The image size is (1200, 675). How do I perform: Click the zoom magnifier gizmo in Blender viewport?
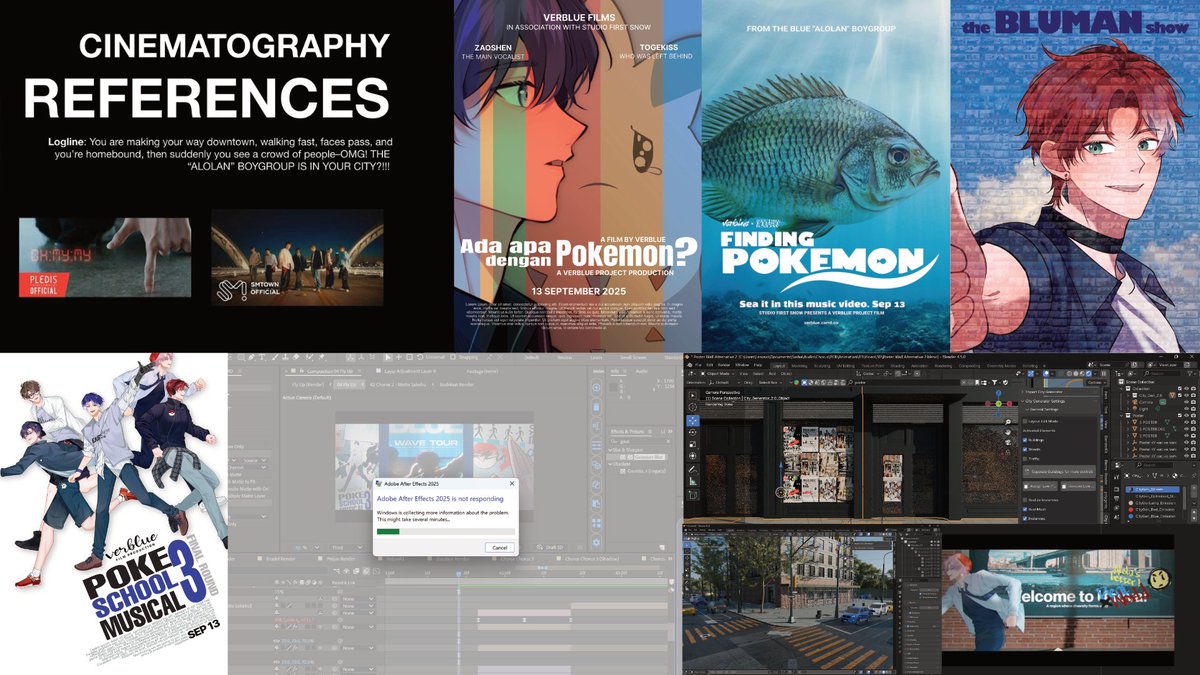coord(1008,421)
